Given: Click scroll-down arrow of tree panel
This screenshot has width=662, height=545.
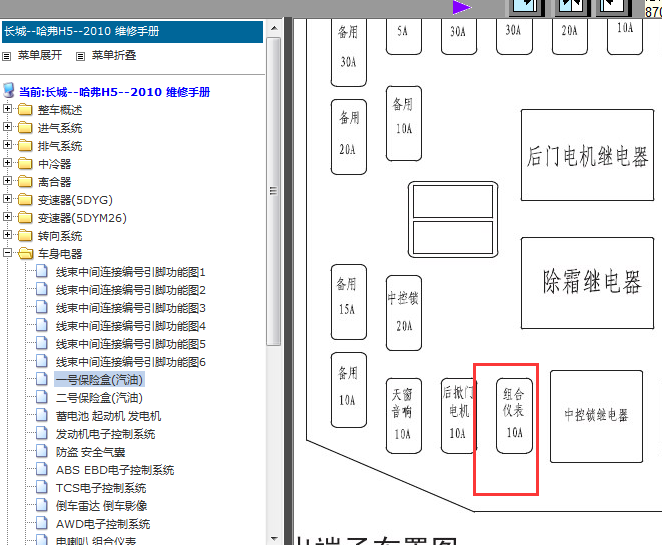Looking at the screenshot, I should 274,539.
